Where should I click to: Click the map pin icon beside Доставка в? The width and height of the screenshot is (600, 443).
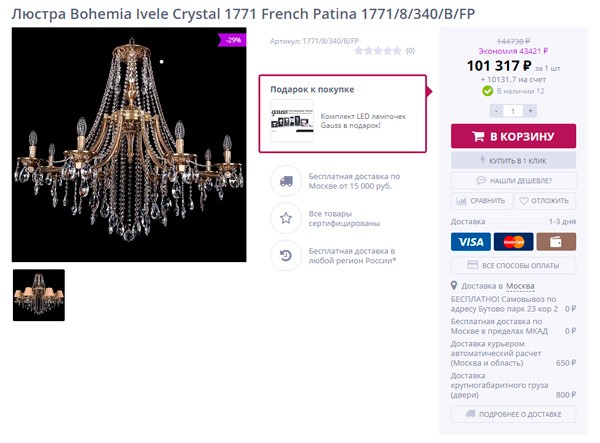[x=456, y=286]
